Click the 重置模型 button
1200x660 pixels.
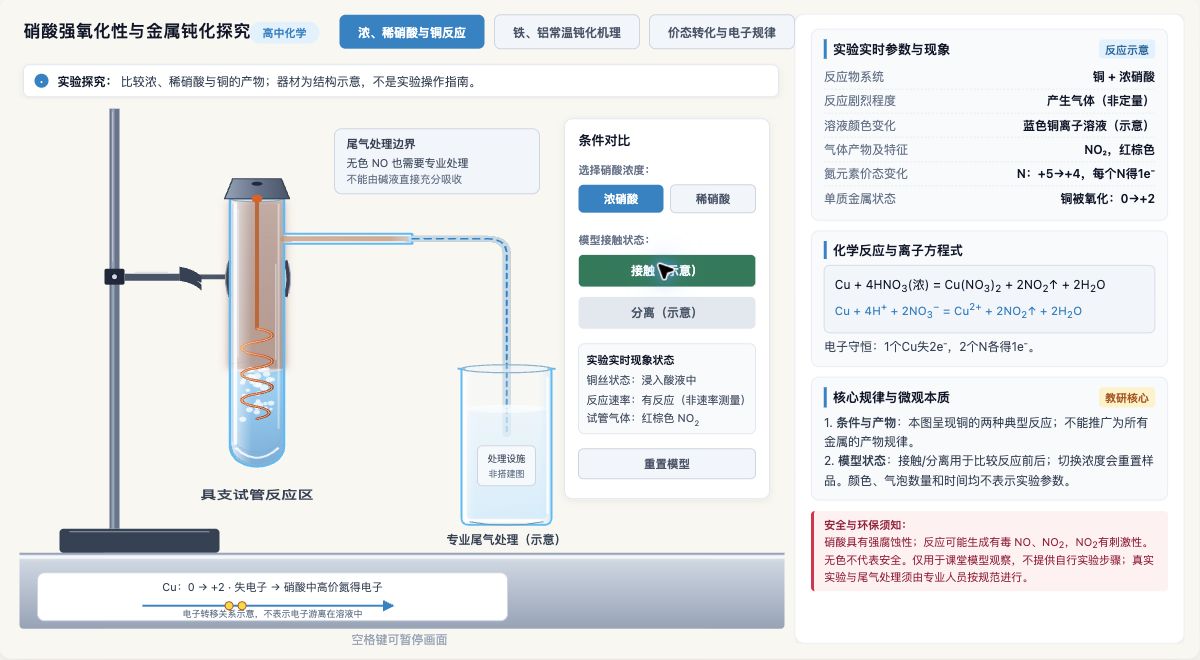[x=667, y=464]
